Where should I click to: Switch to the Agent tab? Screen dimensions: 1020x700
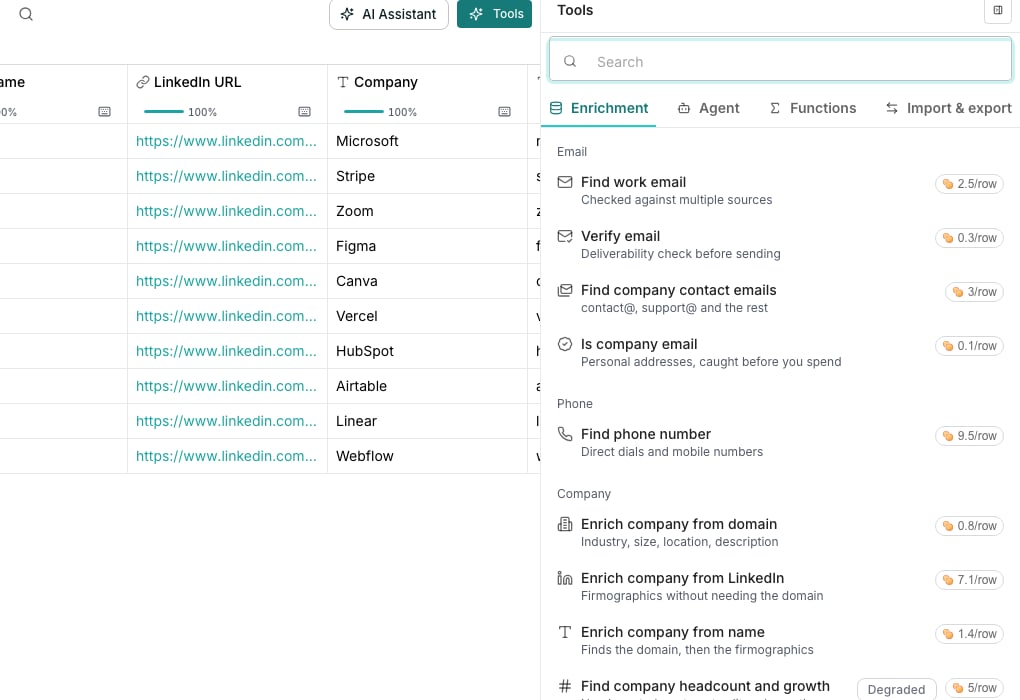[x=708, y=108]
